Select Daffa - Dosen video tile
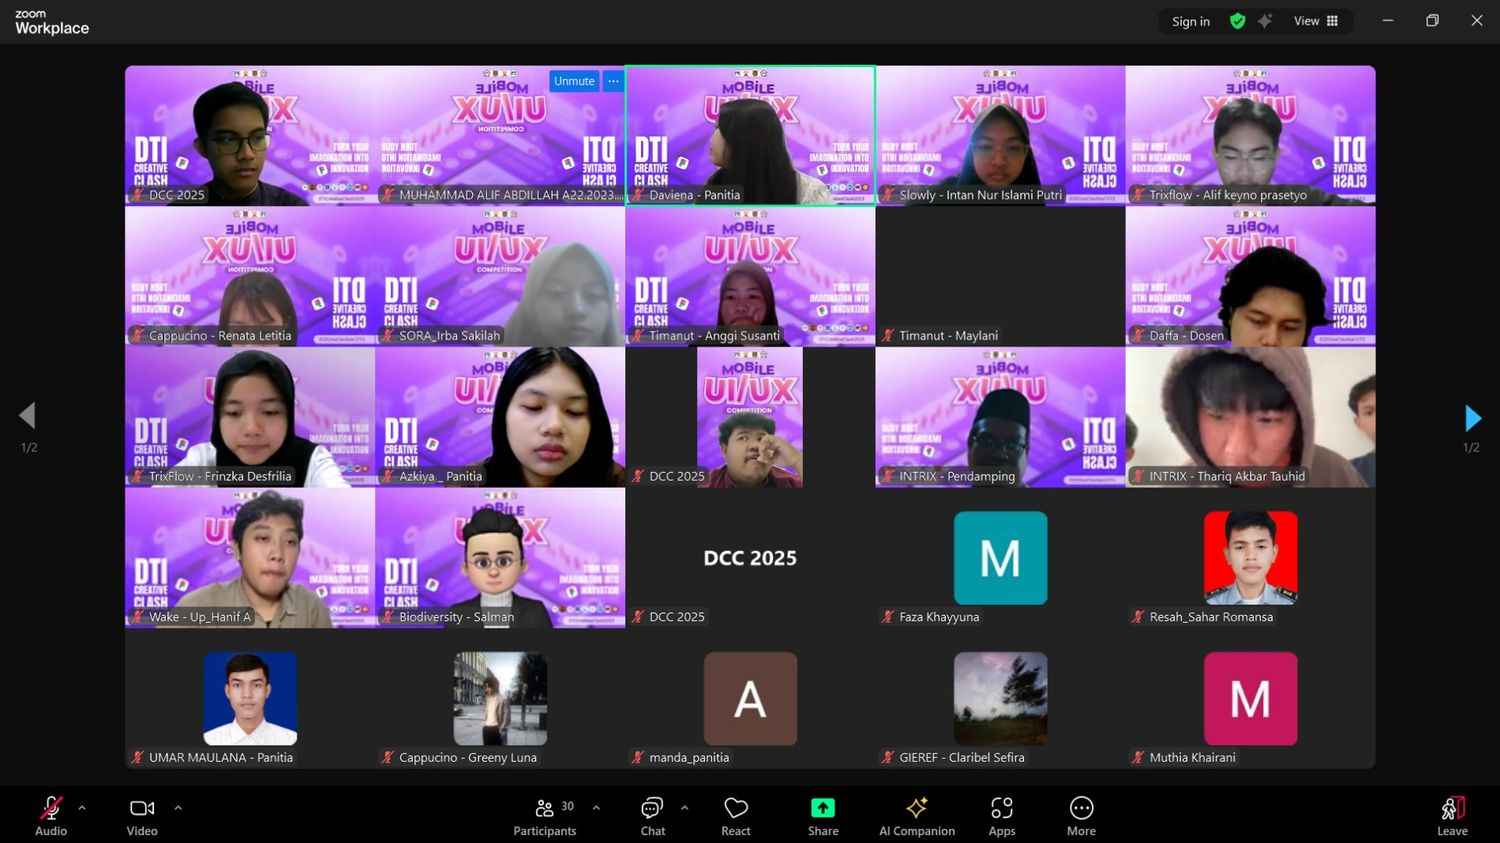 pos(1250,276)
